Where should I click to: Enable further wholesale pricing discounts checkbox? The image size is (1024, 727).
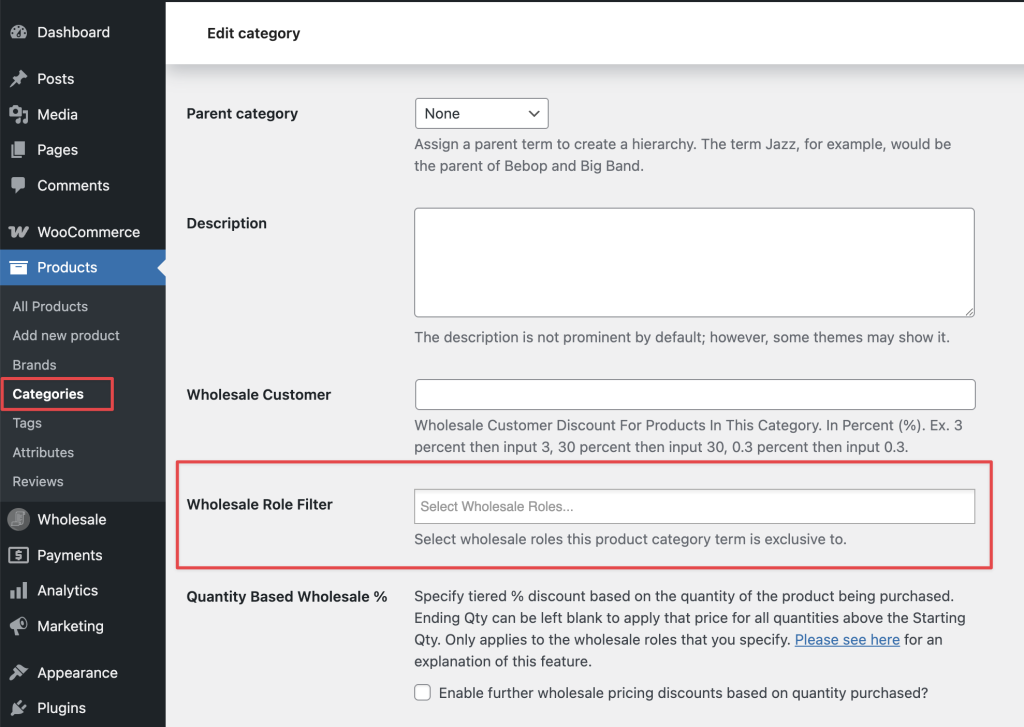pos(423,692)
